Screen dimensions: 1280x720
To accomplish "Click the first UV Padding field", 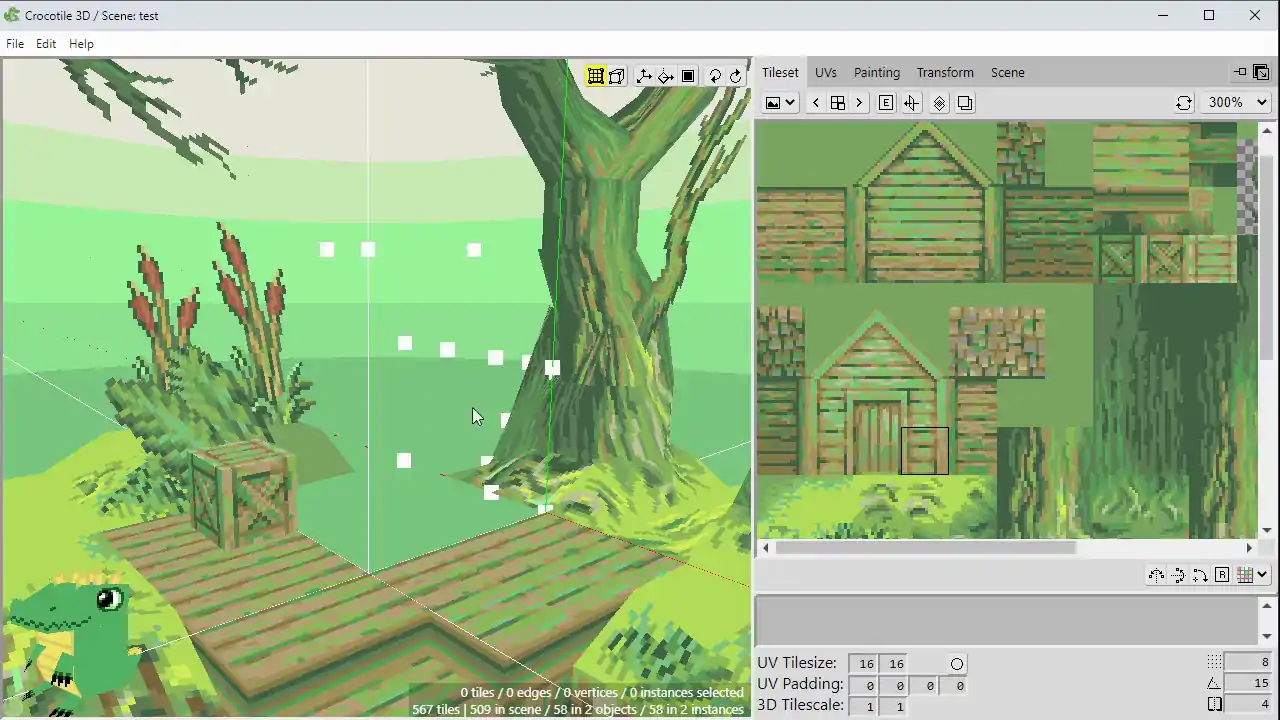I will (864, 685).
